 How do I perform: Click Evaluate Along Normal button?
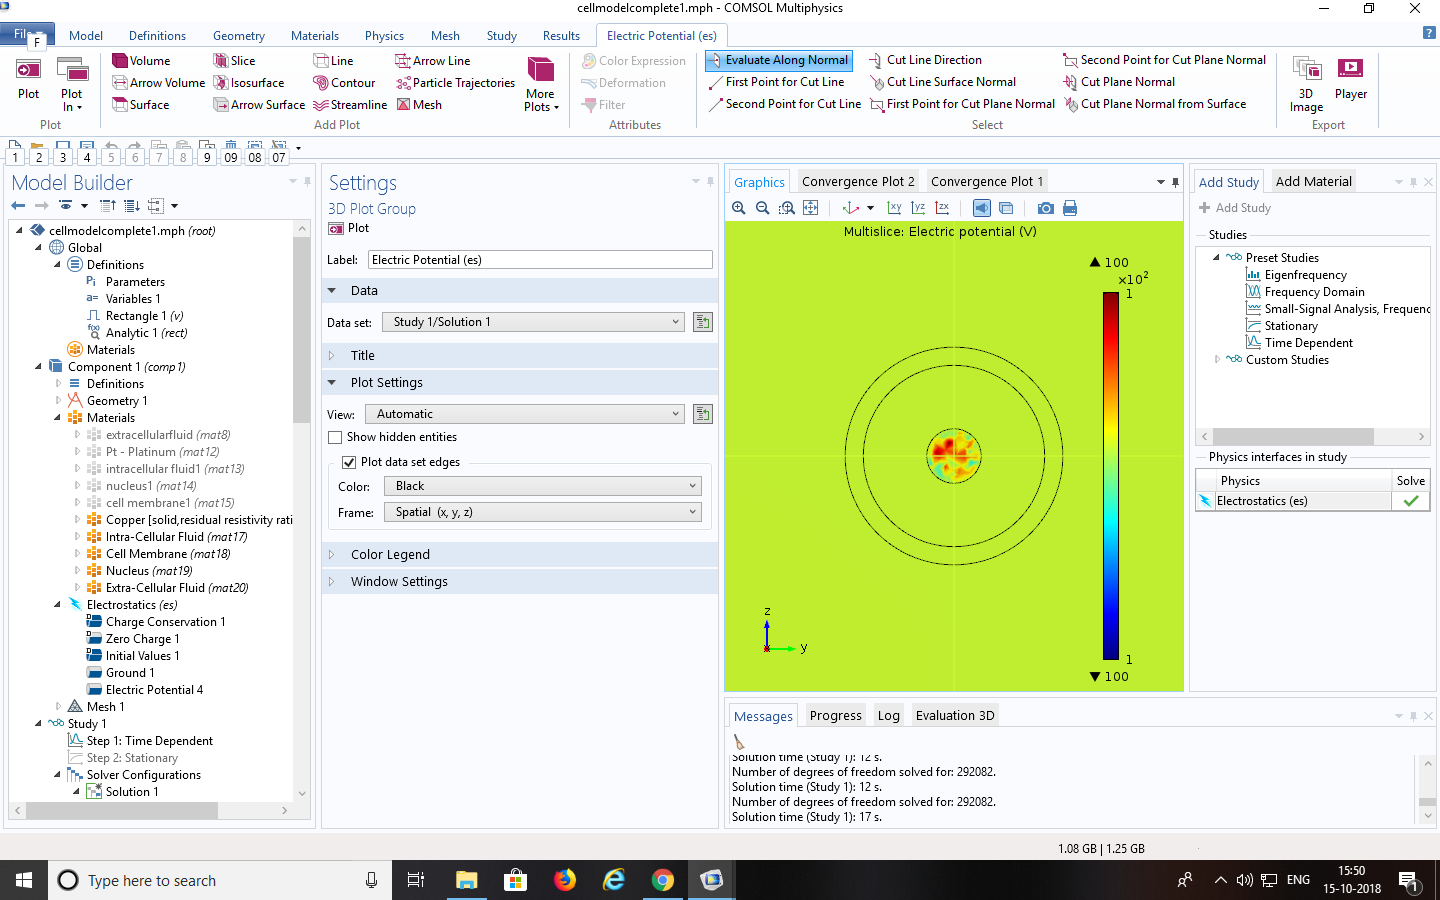point(778,60)
